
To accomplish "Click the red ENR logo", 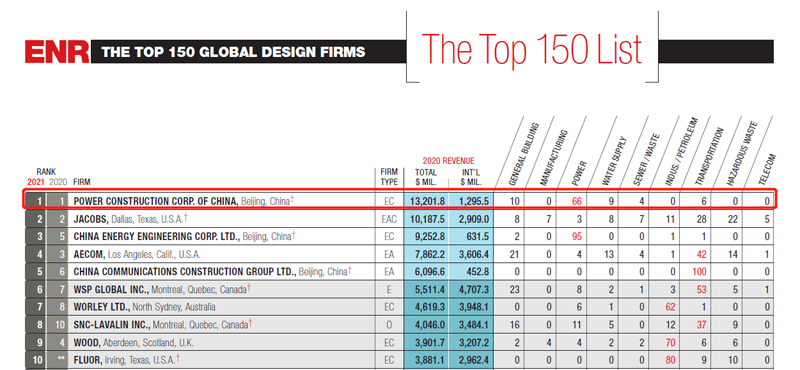I will pos(57,52).
